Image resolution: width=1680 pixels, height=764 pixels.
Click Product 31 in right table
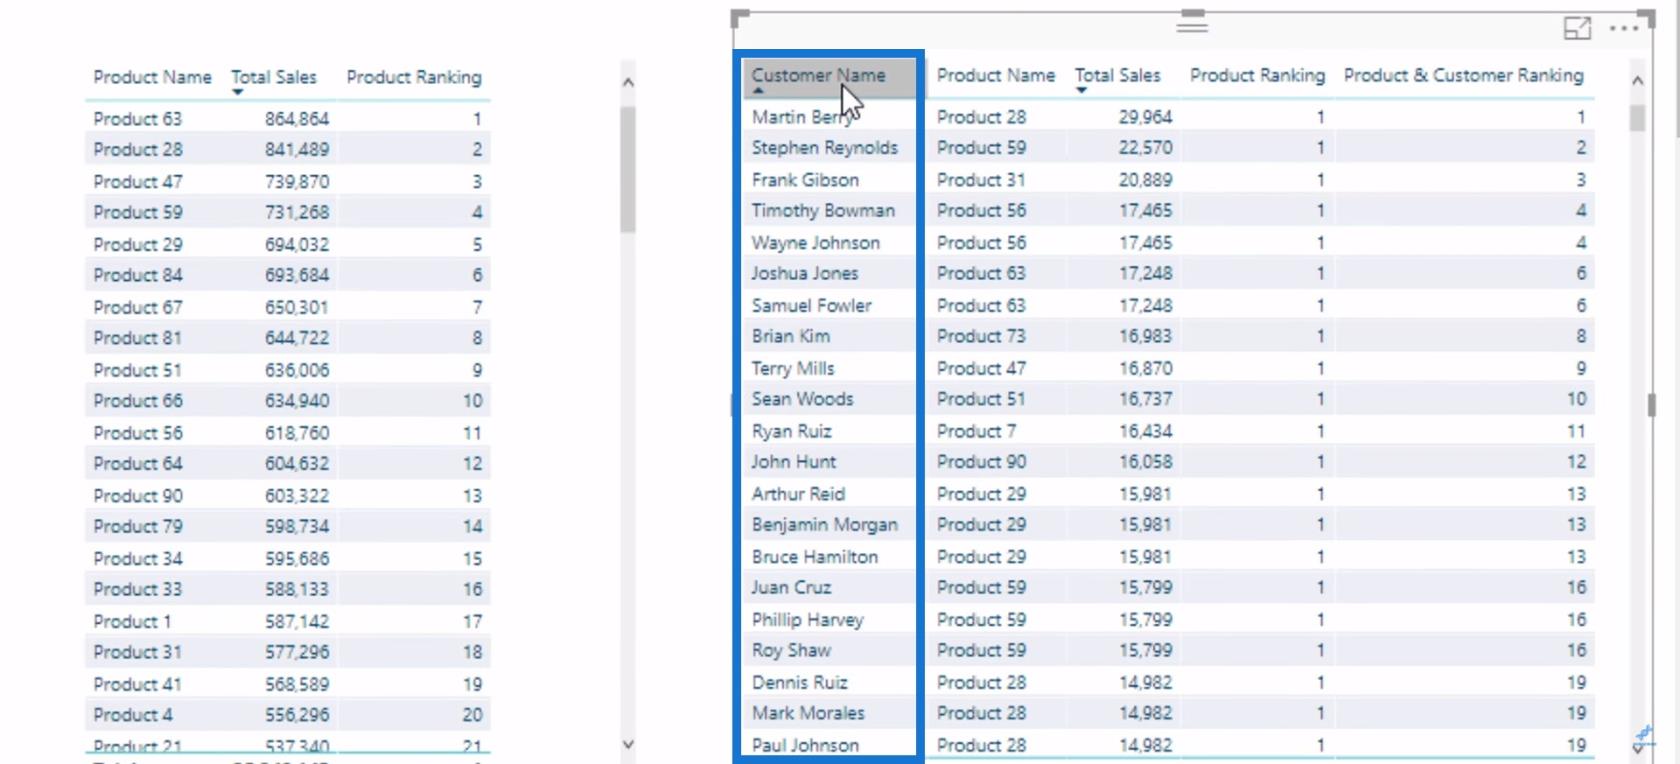[x=981, y=180]
